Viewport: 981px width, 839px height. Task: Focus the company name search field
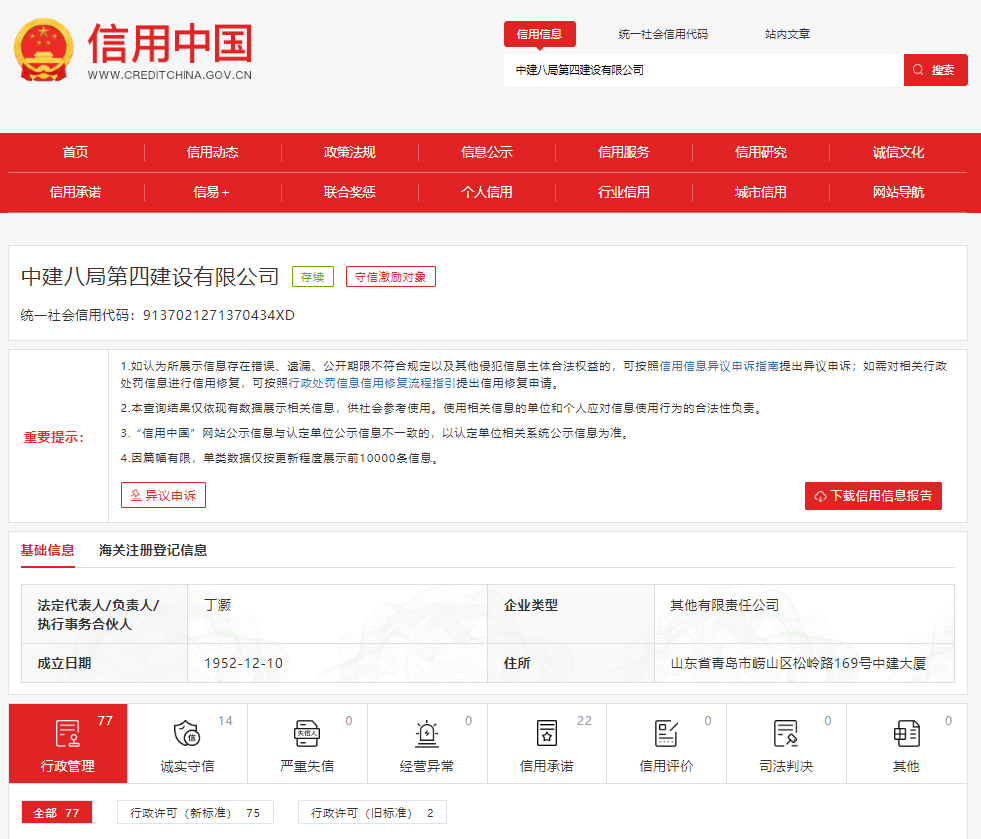[704, 69]
